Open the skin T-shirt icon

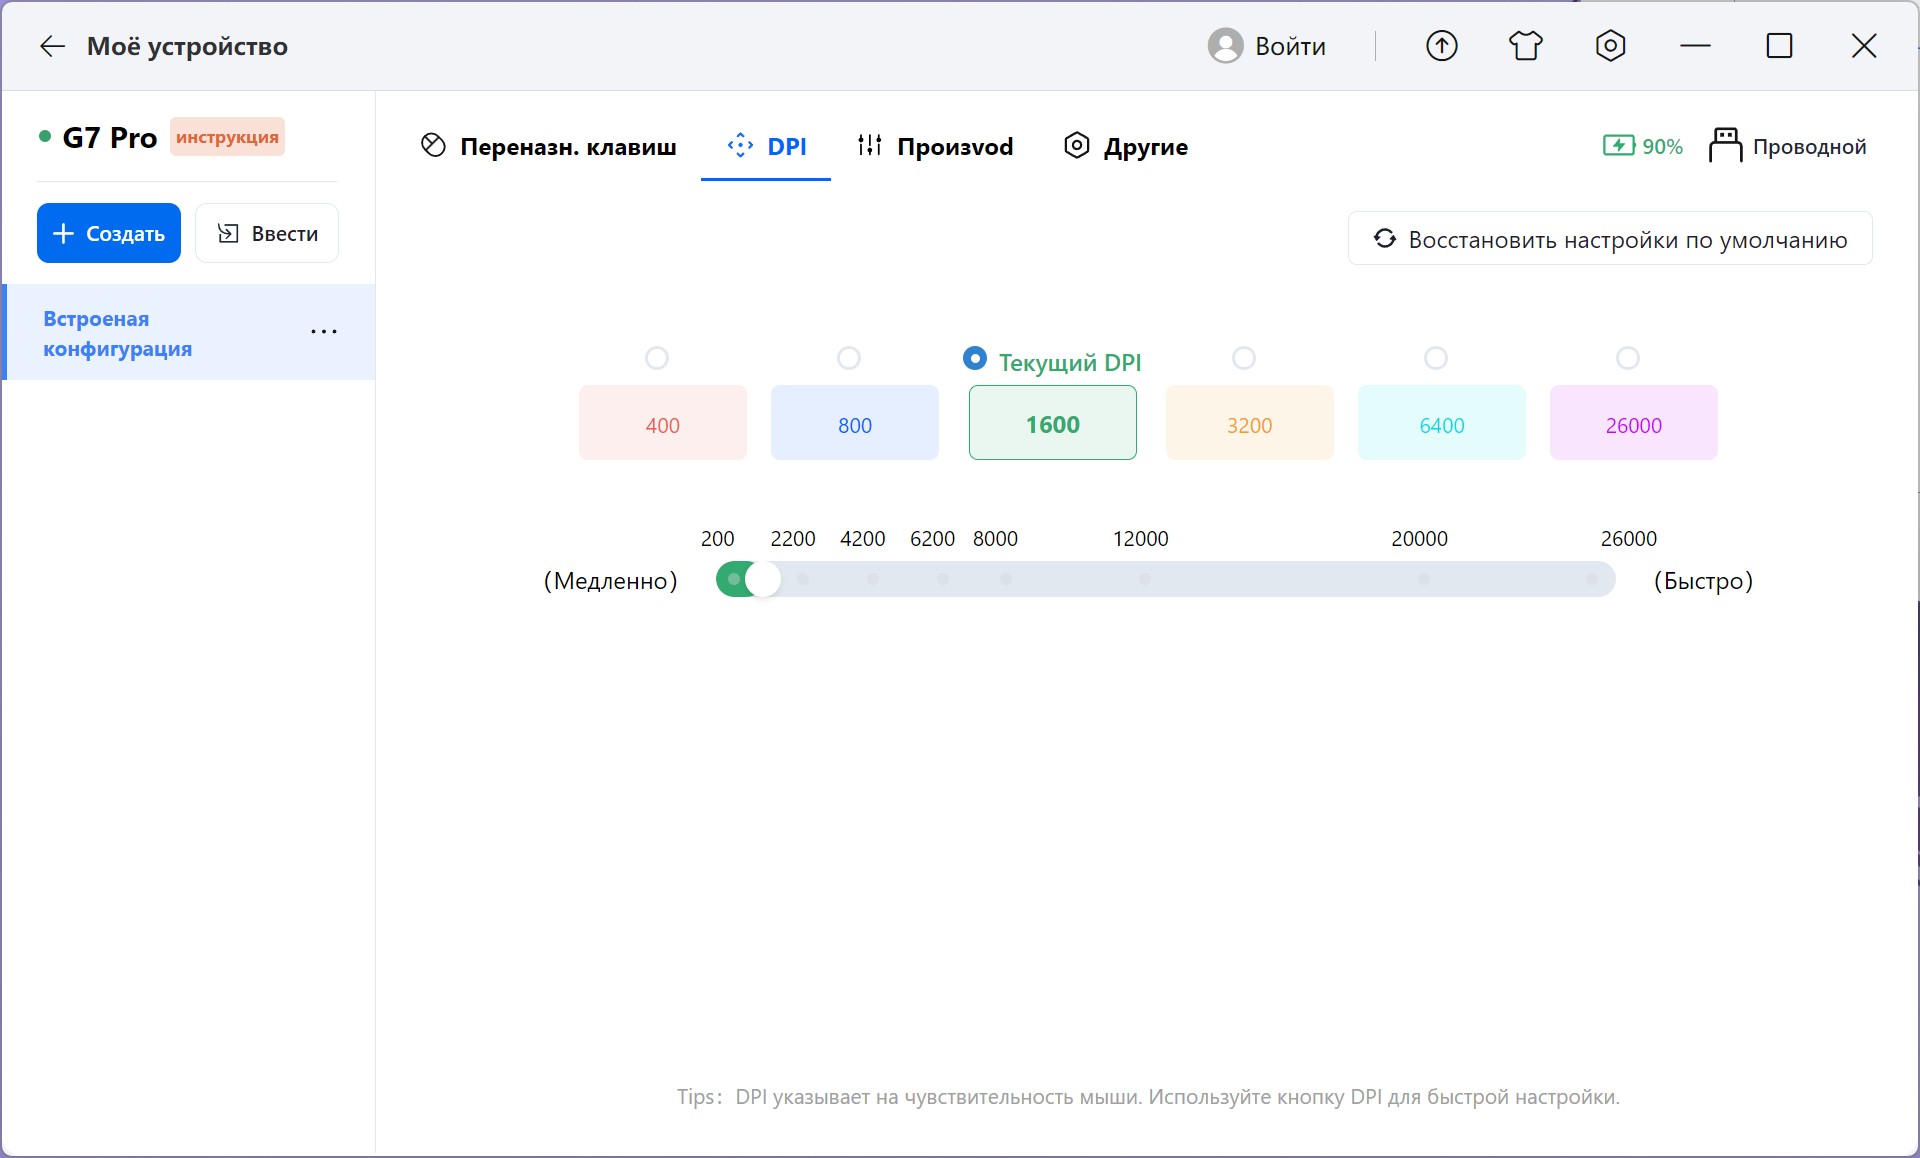click(1526, 46)
